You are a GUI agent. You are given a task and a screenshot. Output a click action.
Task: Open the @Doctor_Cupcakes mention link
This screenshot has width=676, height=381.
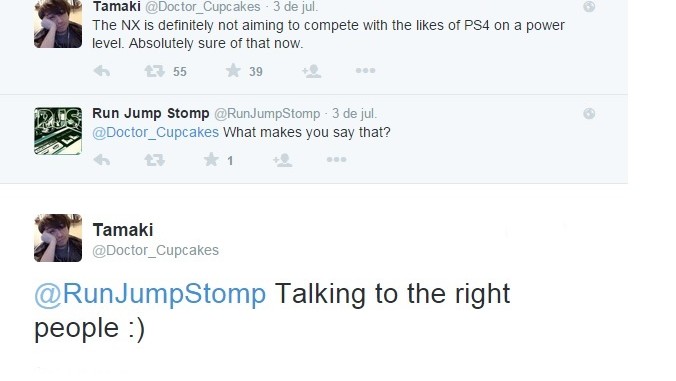(156, 132)
